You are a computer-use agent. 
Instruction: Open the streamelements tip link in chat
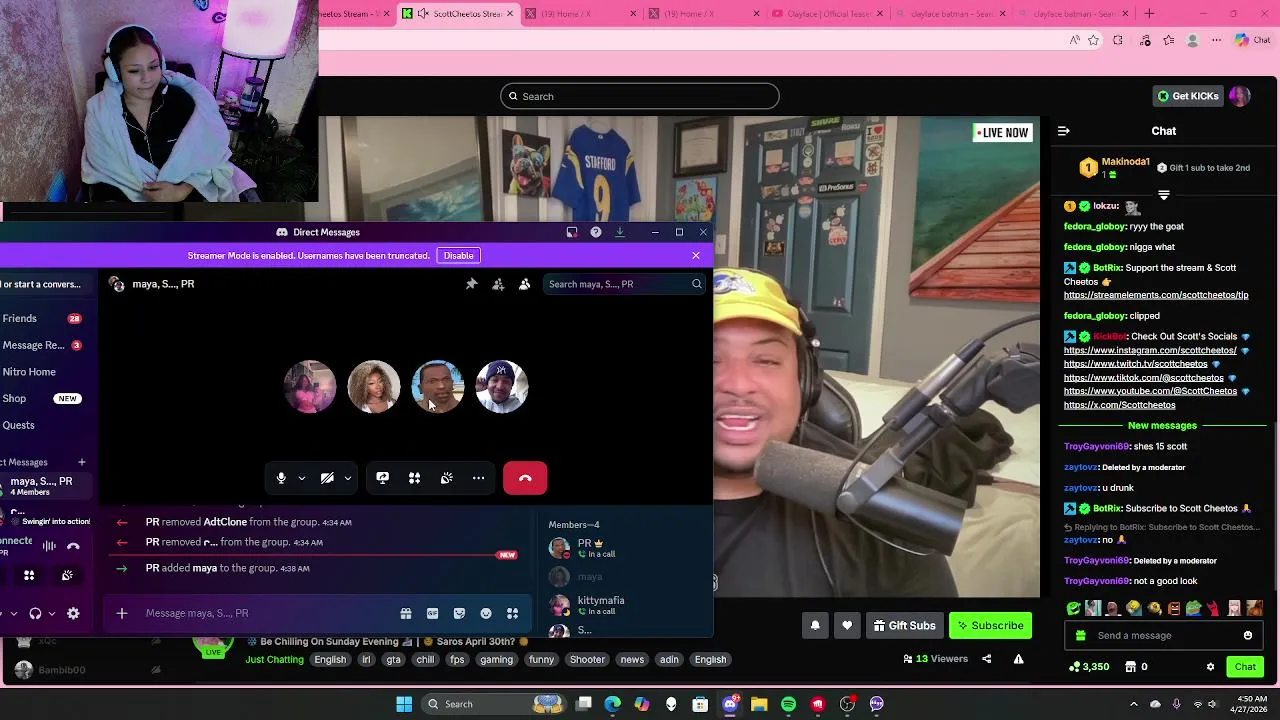point(1156,295)
